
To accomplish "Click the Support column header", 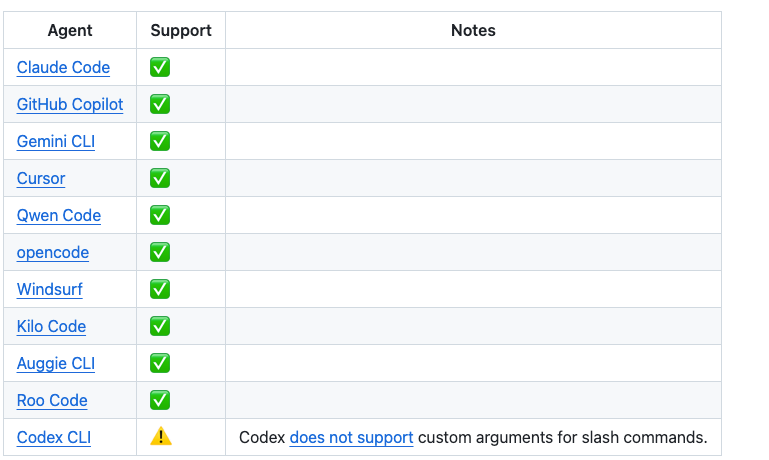I will click(x=181, y=31).
